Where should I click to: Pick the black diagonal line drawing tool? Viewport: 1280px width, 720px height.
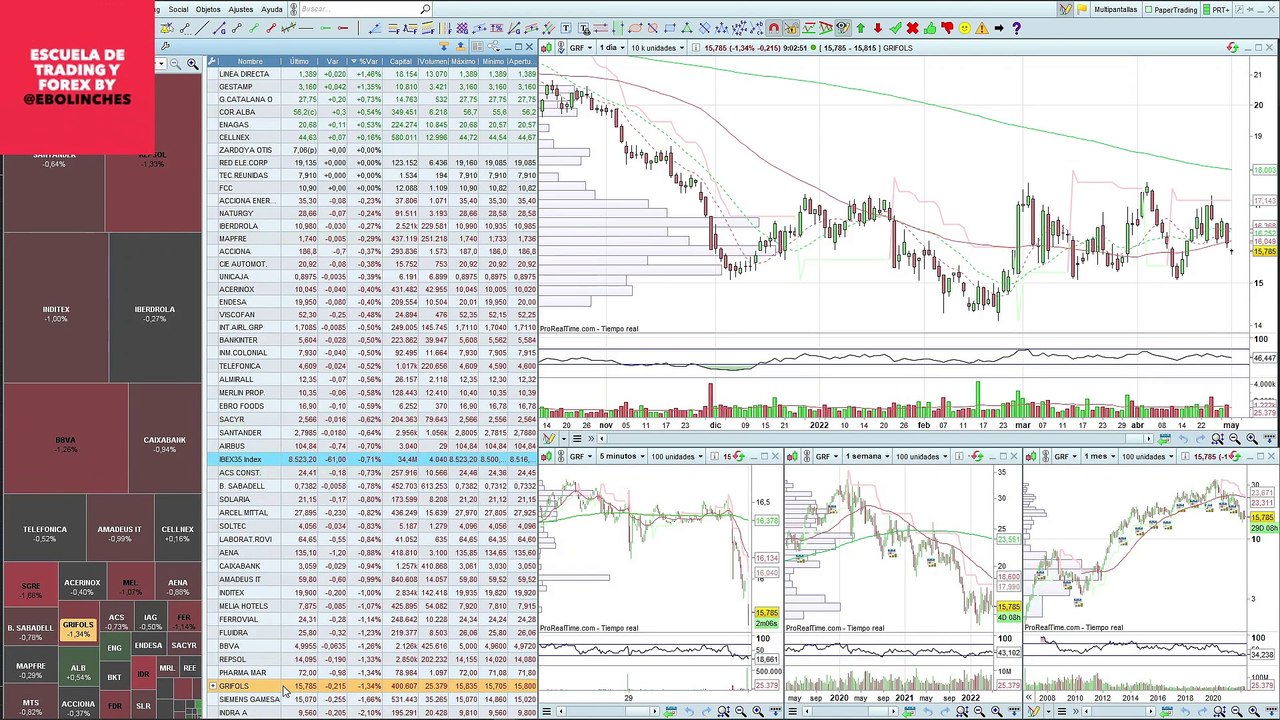[202, 28]
